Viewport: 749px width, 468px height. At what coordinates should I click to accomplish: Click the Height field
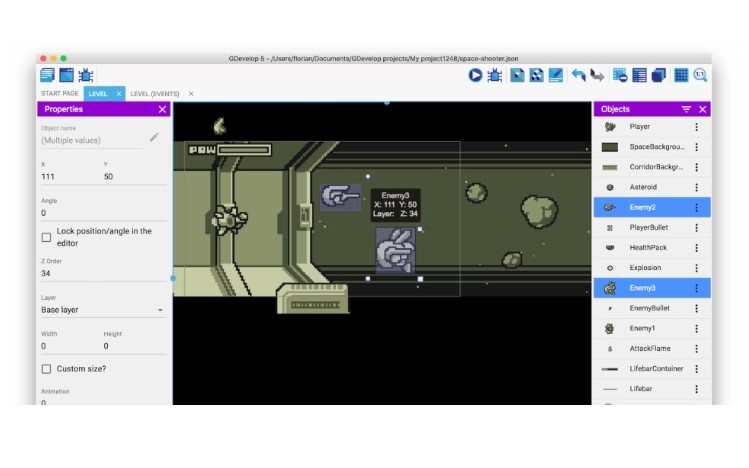[134, 346]
